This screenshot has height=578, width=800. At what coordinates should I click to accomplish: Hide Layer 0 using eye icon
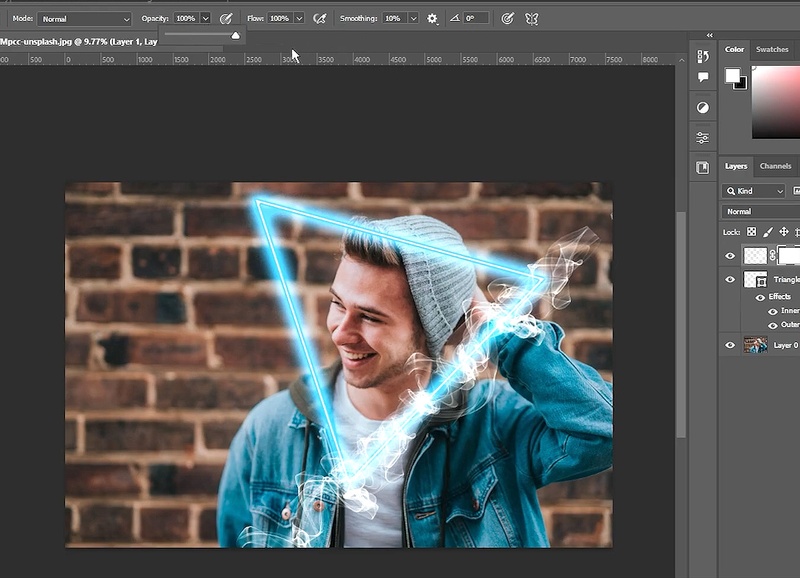[x=730, y=345]
